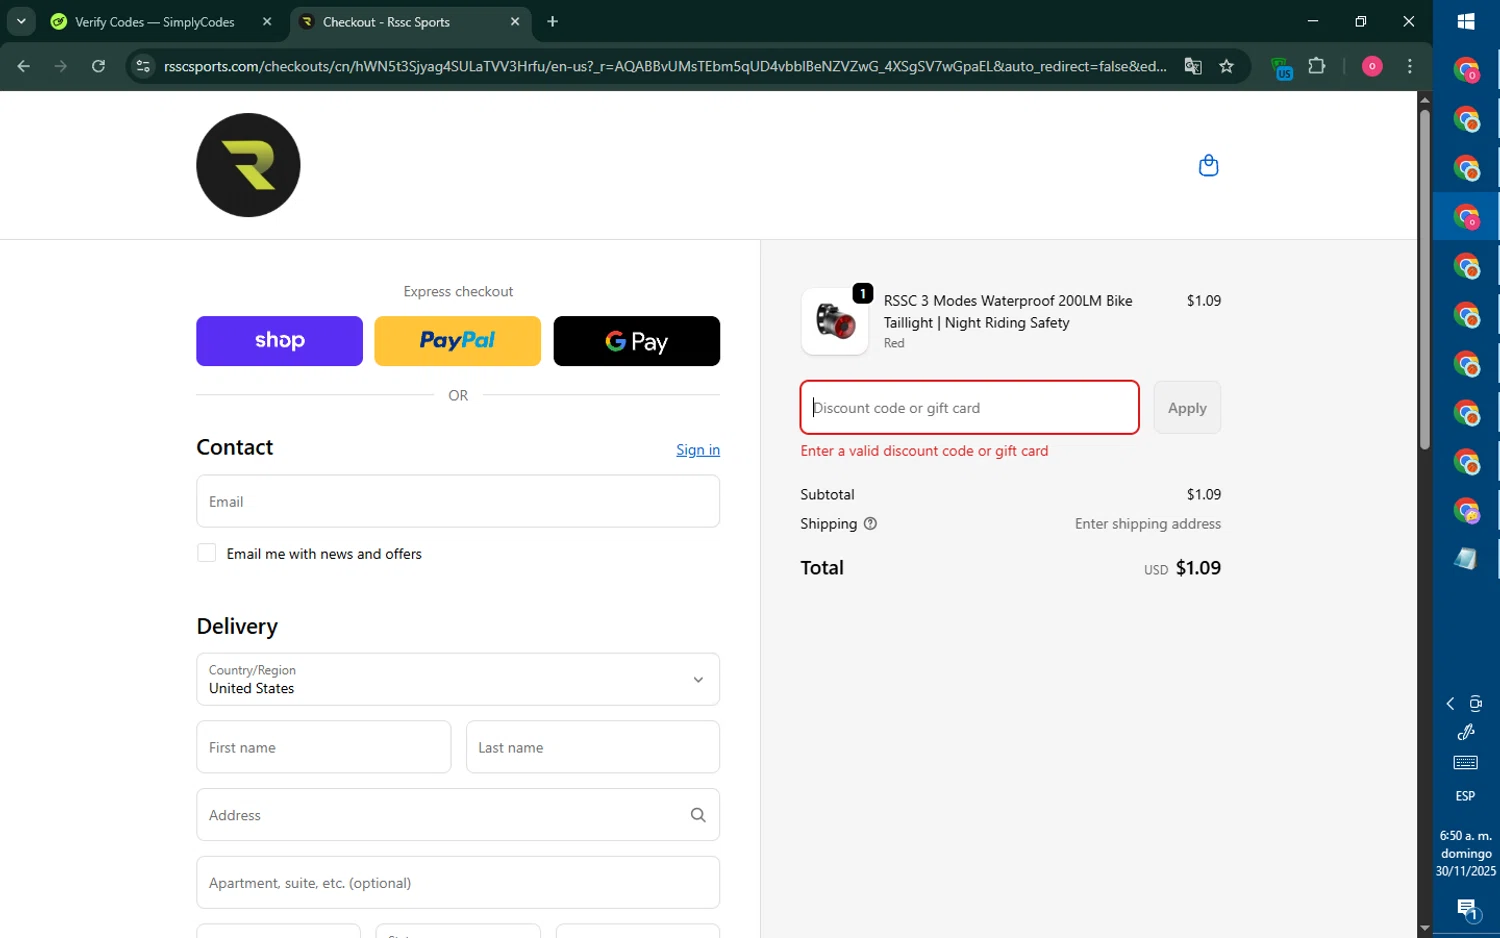This screenshot has width=1500, height=938.
Task: Click the Enter a valid discount code error
Action: tap(924, 451)
